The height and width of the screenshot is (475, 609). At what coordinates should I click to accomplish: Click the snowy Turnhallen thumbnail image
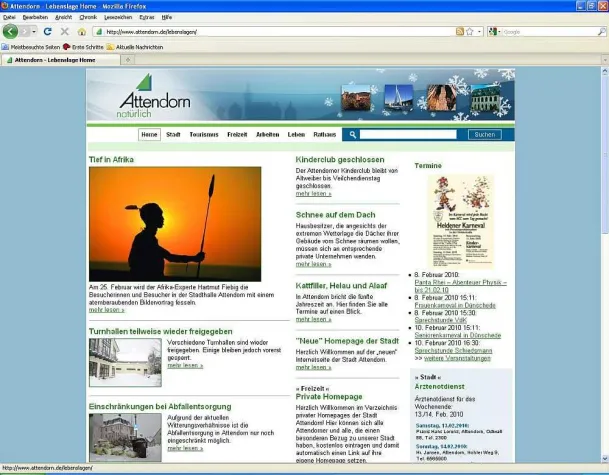(125, 362)
